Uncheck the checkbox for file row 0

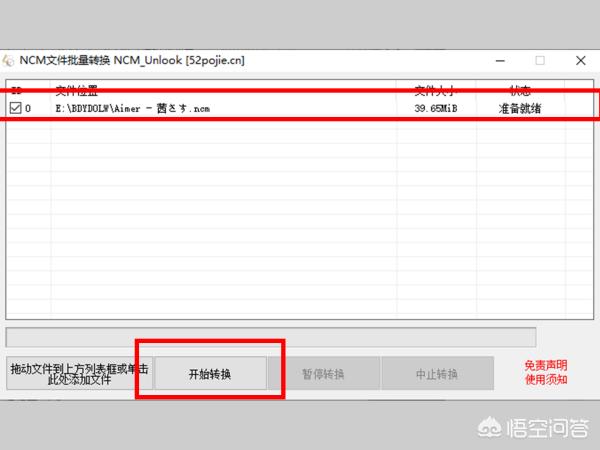coord(15,108)
